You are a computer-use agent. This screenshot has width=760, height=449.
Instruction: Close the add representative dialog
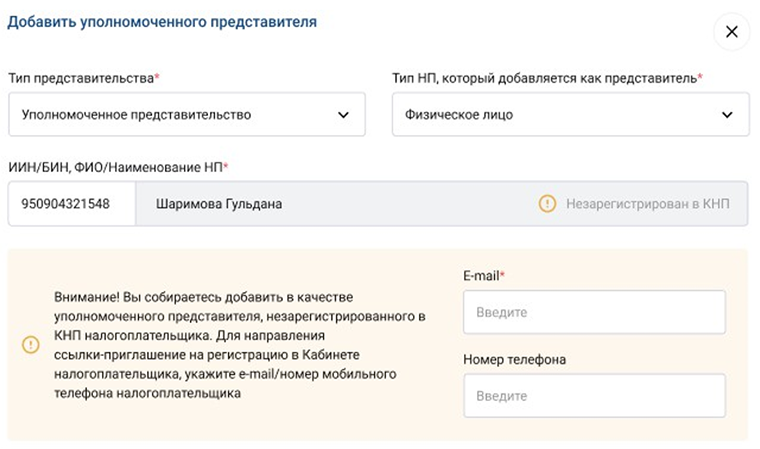(x=731, y=32)
